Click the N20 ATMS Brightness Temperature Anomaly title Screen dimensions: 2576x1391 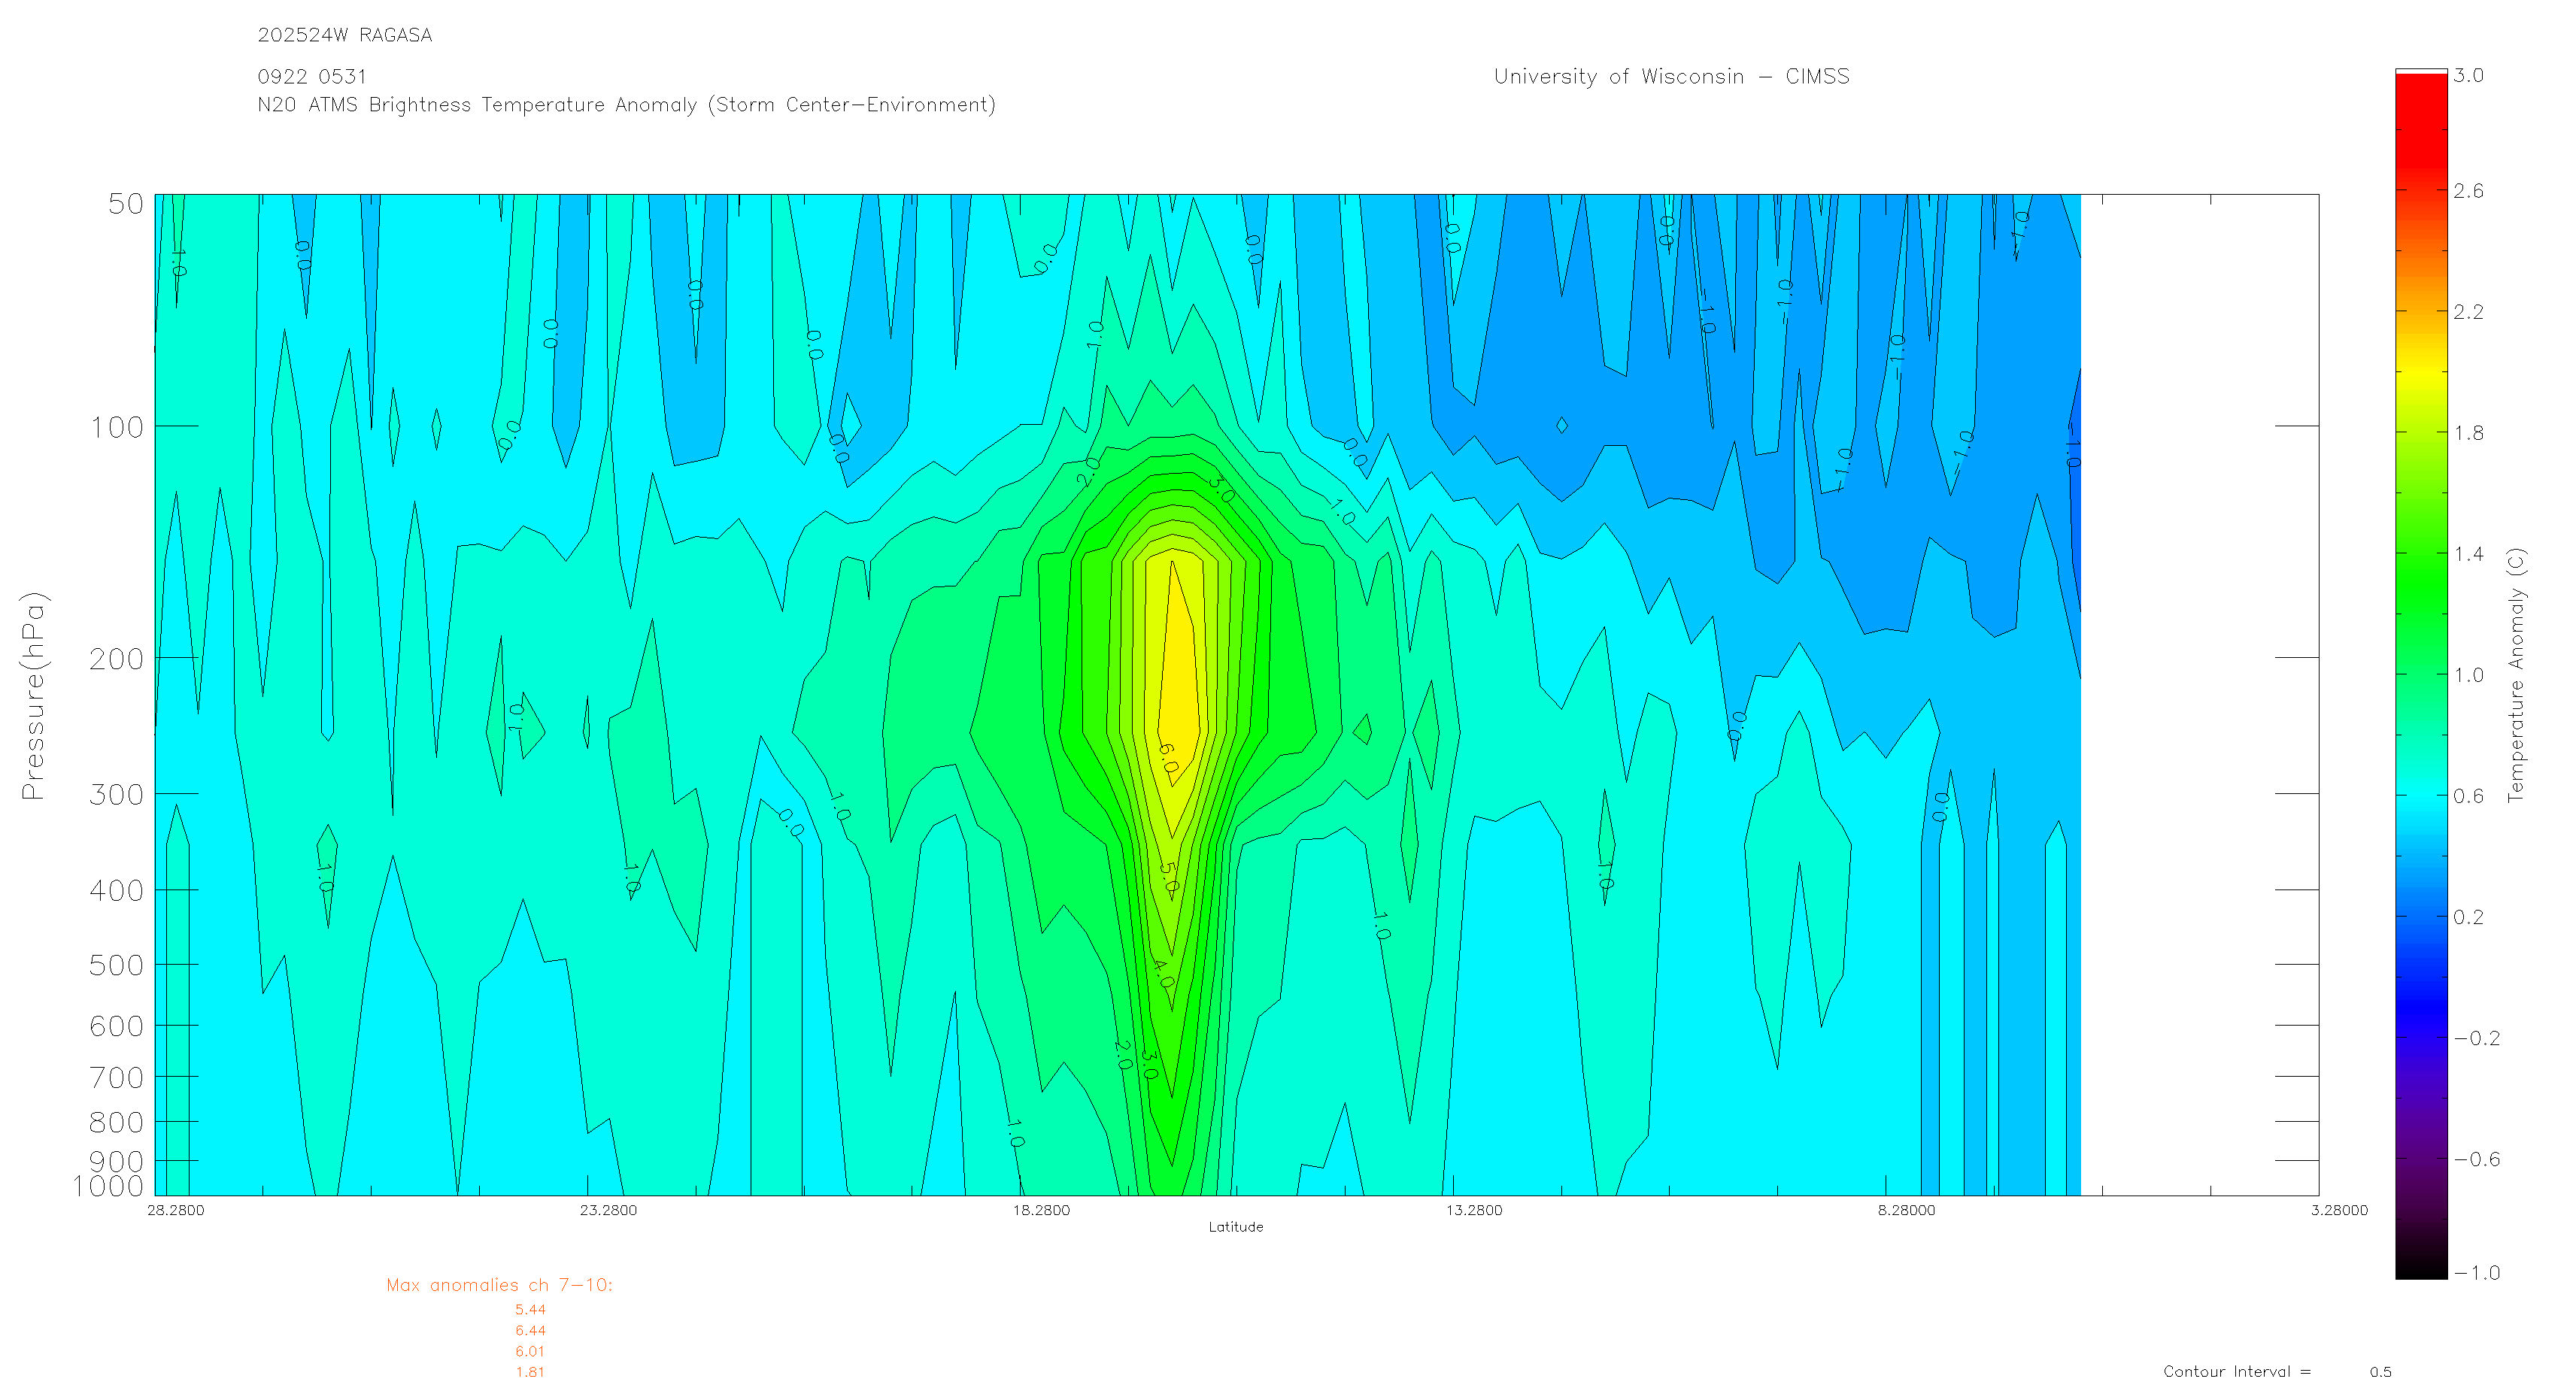click(626, 105)
